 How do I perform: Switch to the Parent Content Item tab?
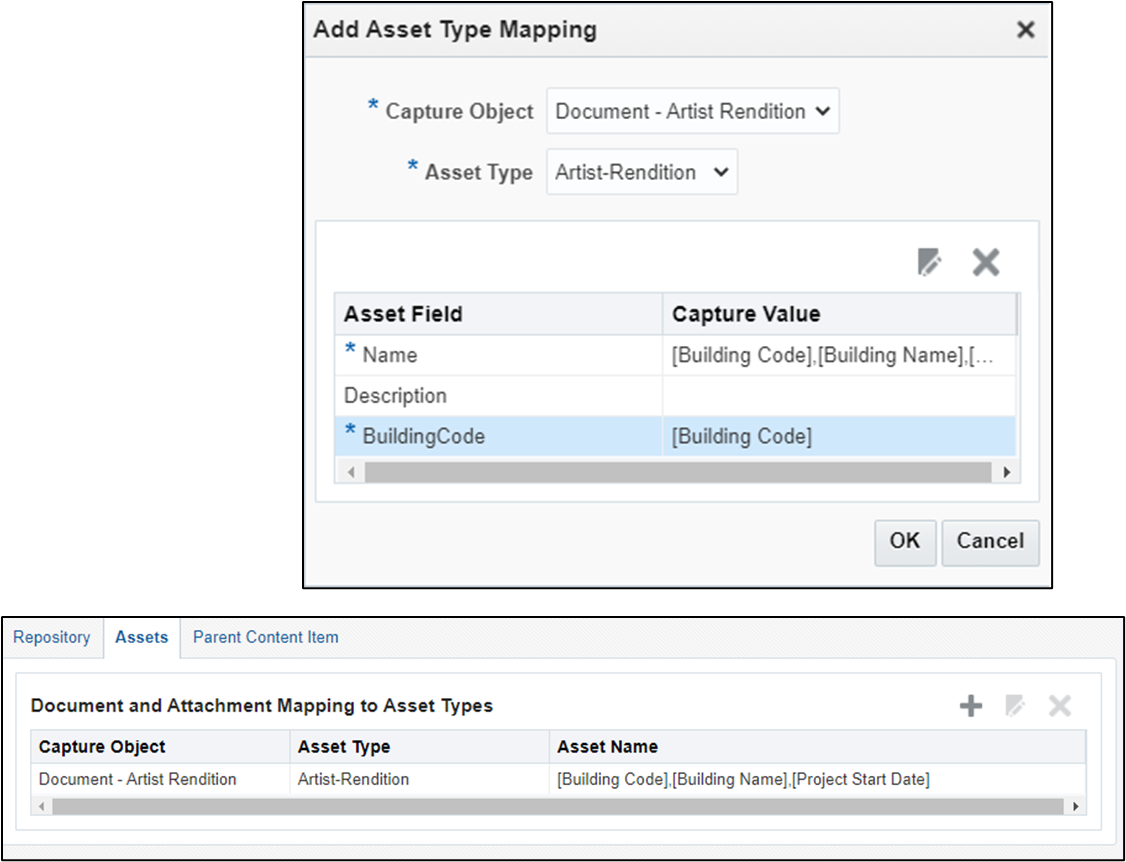click(x=264, y=637)
